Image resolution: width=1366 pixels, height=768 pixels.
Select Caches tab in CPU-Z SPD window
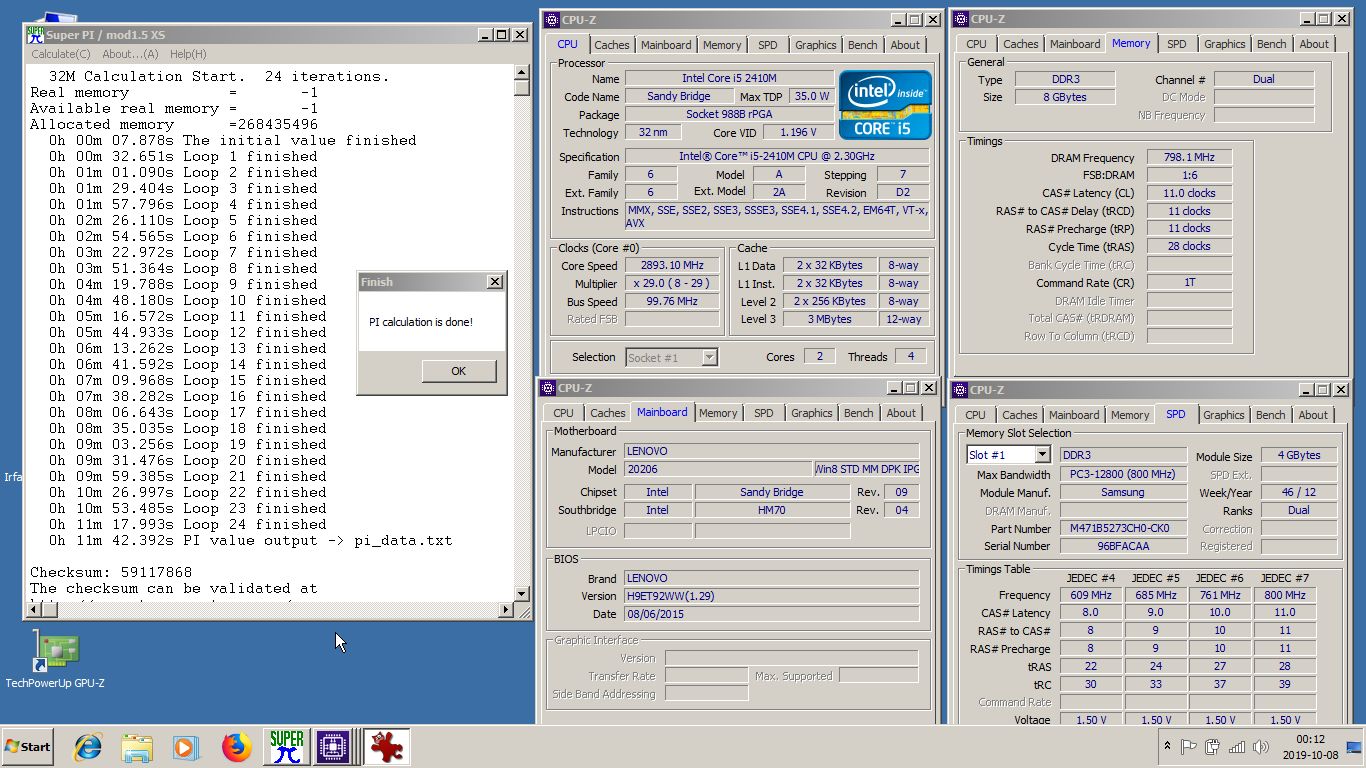click(x=1020, y=415)
